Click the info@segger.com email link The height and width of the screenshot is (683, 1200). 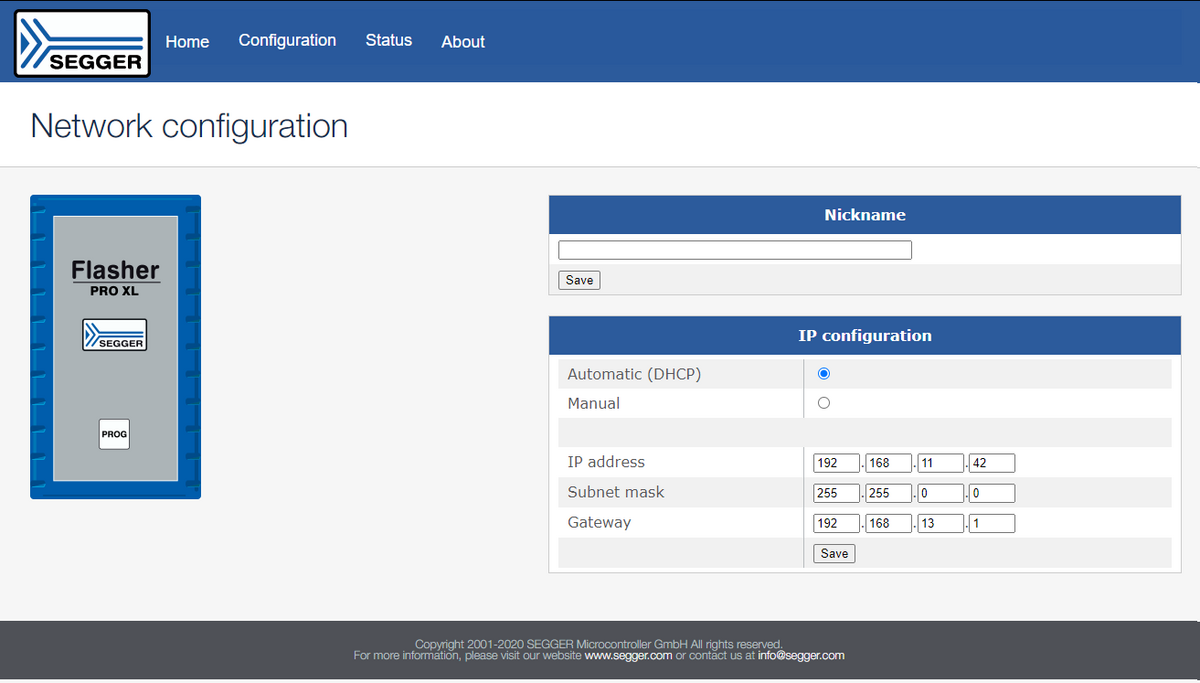click(801, 656)
